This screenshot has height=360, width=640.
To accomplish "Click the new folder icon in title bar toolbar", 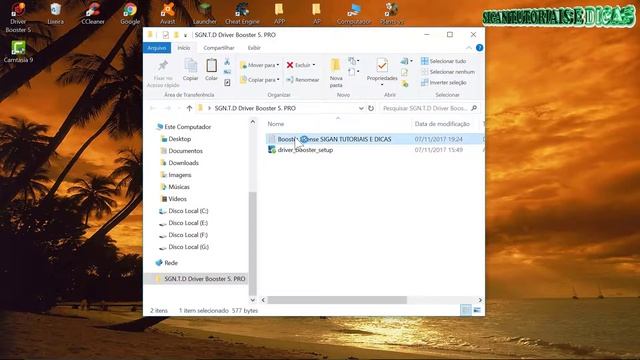I will pos(176,35).
